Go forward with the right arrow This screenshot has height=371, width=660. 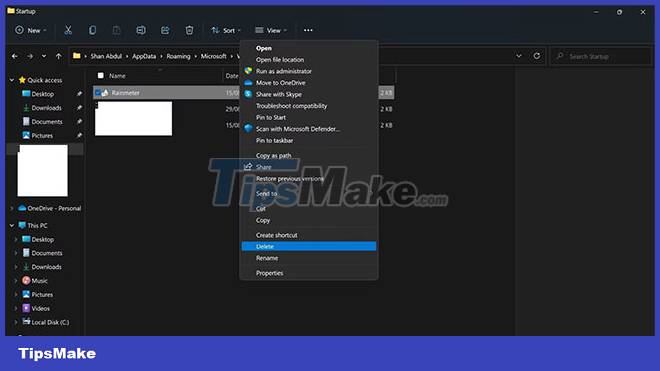click(x=30, y=56)
